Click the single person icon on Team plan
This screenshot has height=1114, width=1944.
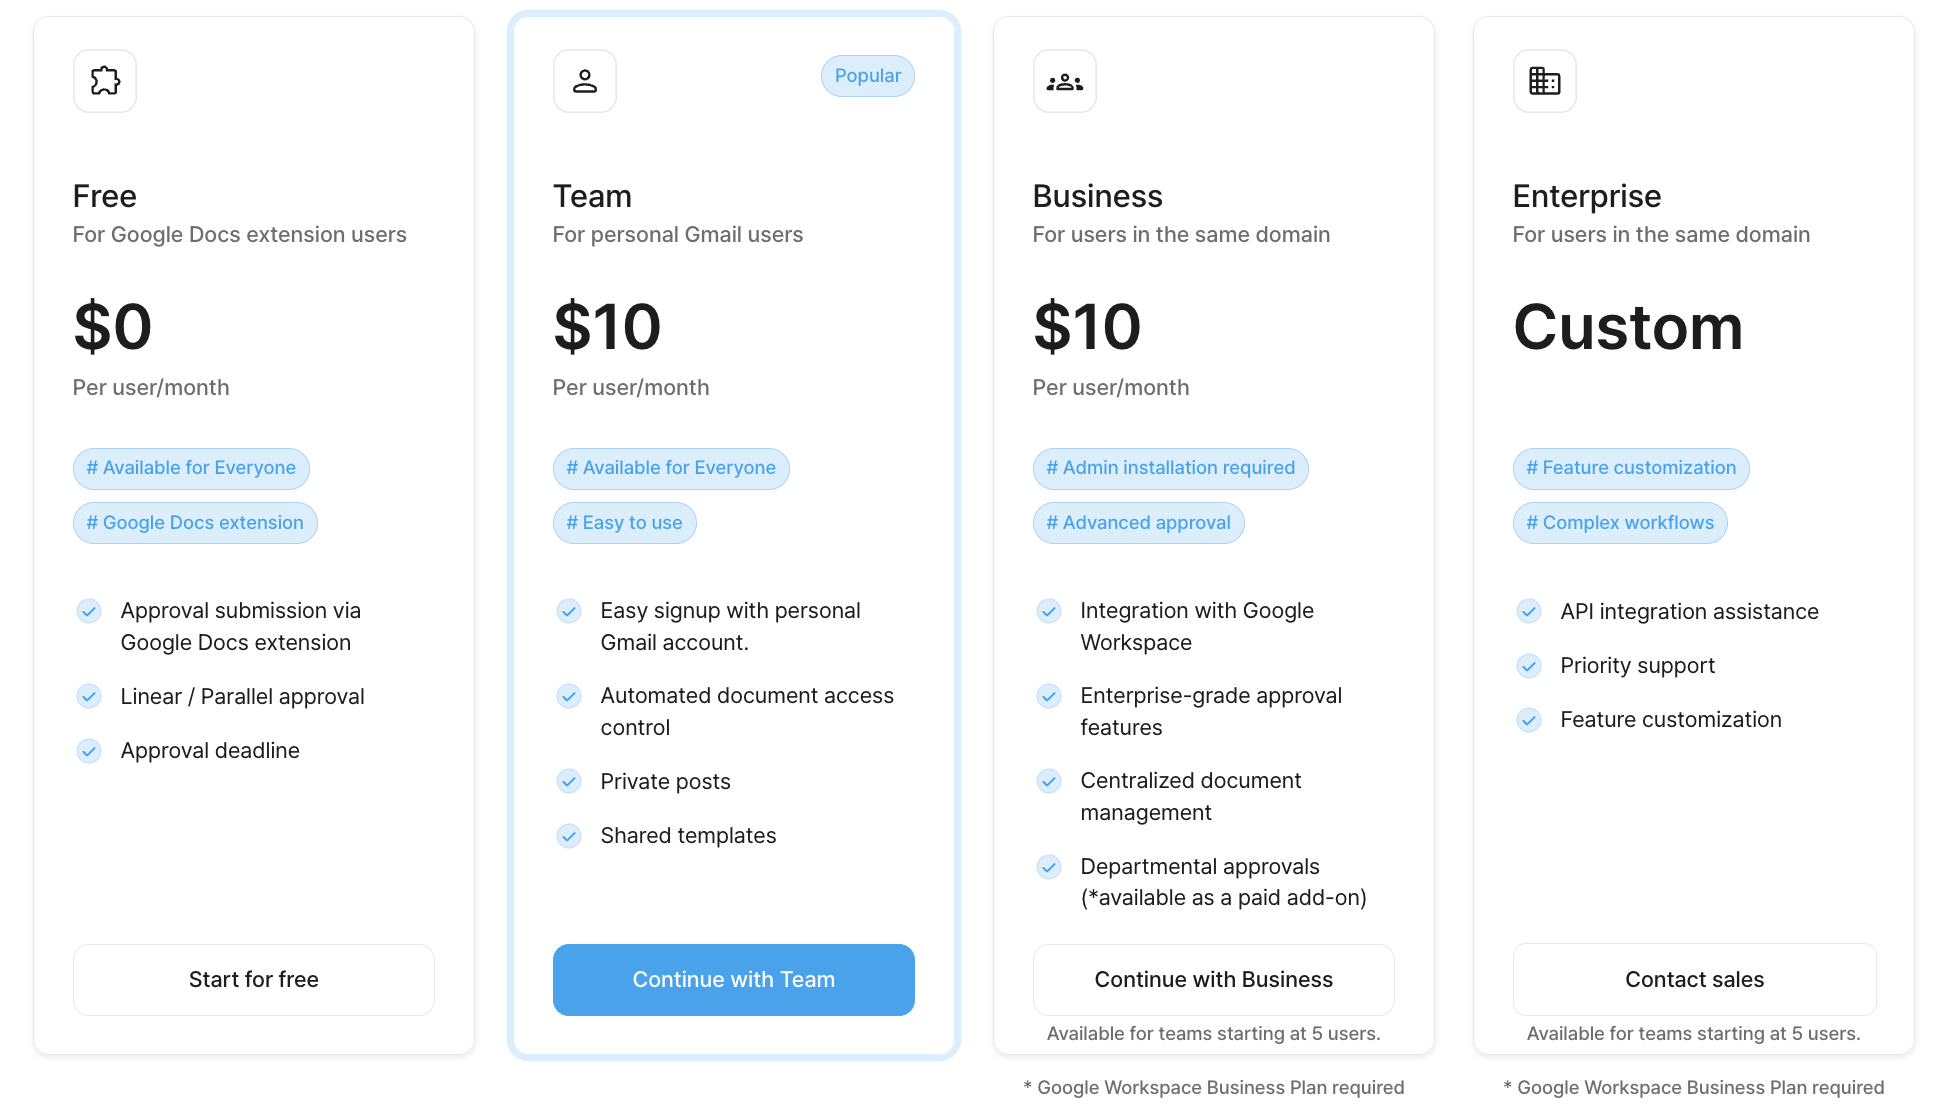(585, 81)
